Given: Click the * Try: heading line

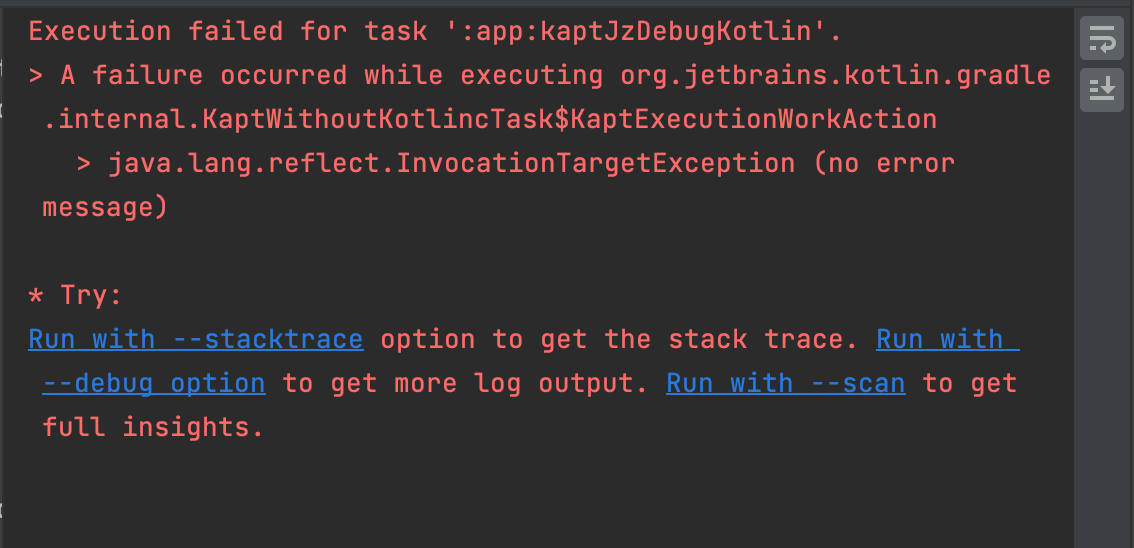Looking at the screenshot, I should pos(75,295).
